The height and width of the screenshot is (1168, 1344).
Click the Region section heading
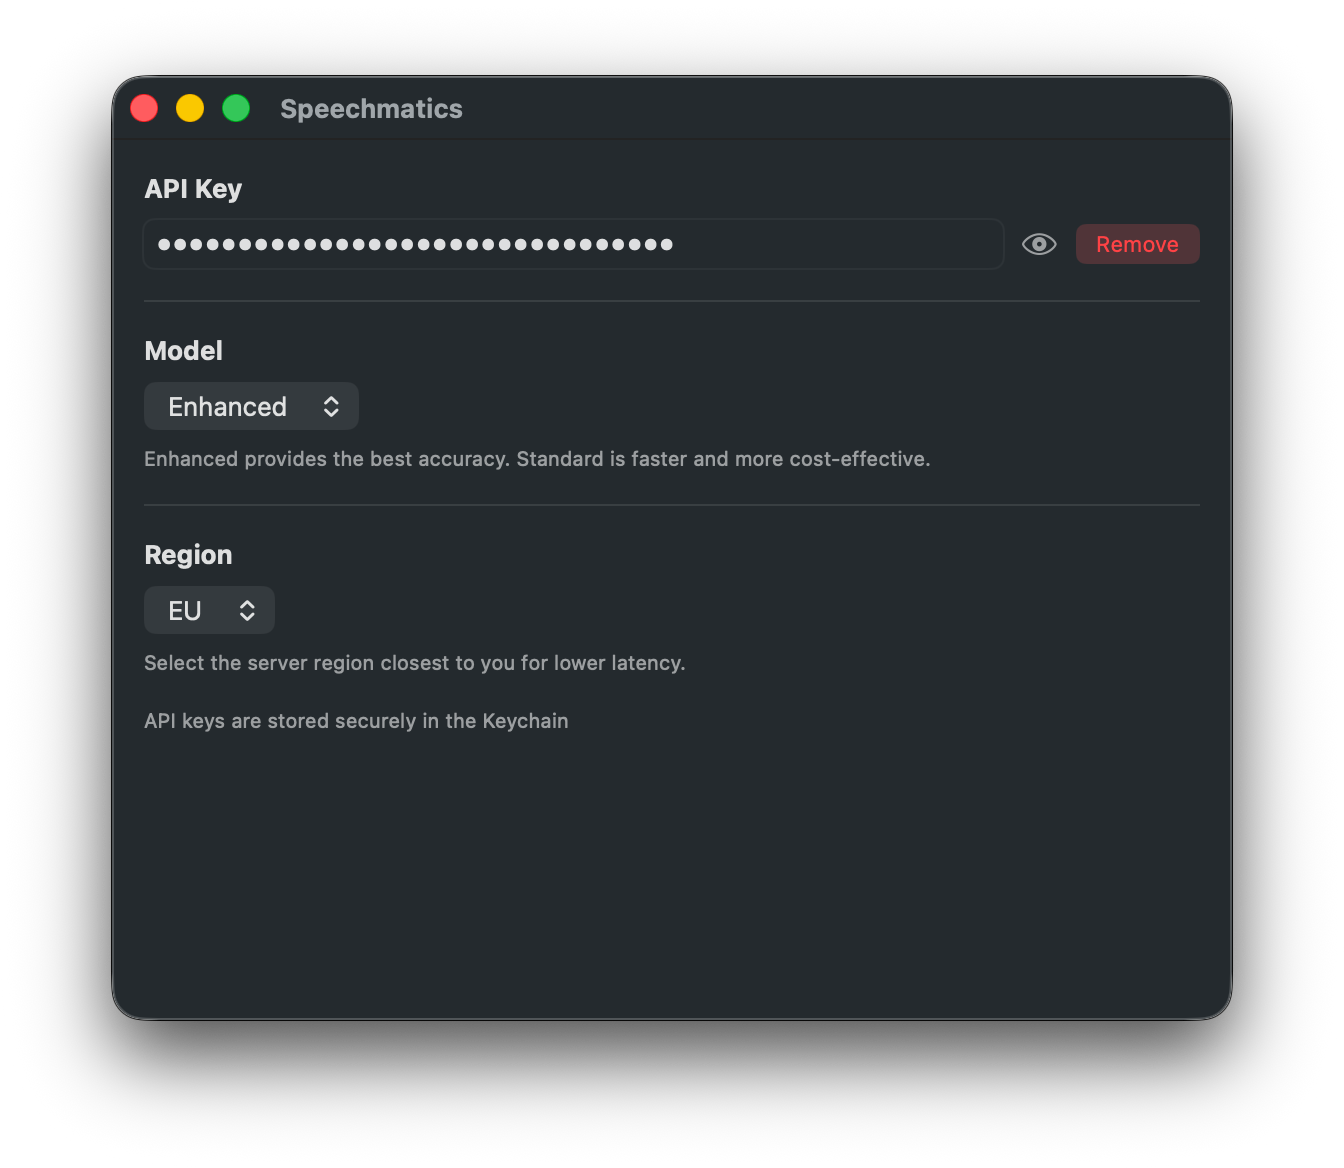click(188, 555)
